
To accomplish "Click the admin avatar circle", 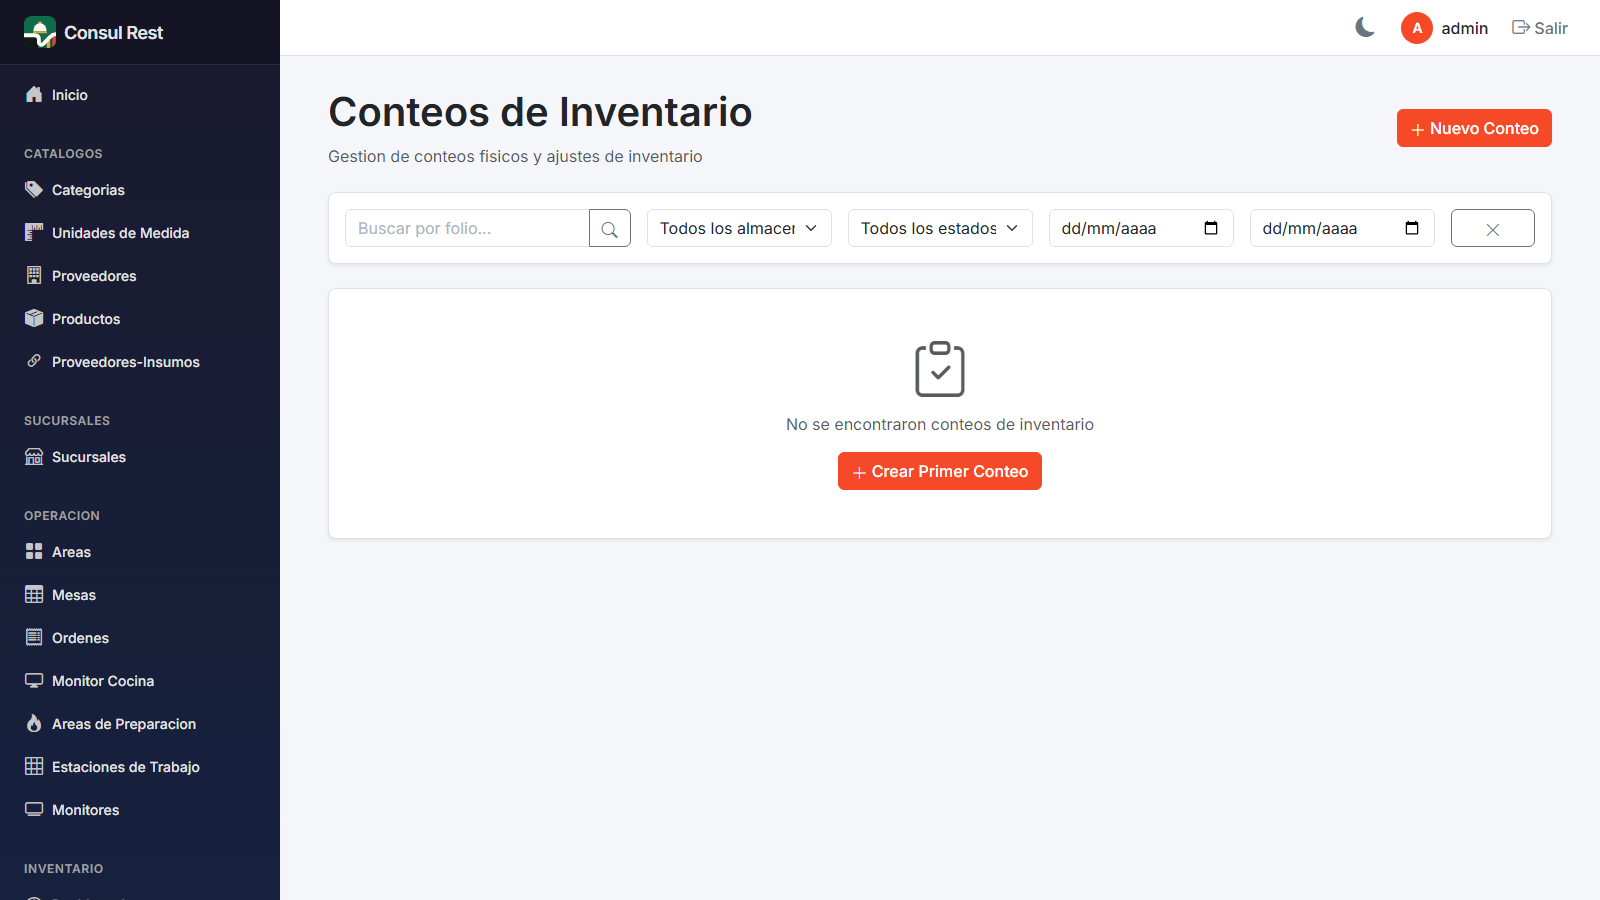I will (1417, 28).
